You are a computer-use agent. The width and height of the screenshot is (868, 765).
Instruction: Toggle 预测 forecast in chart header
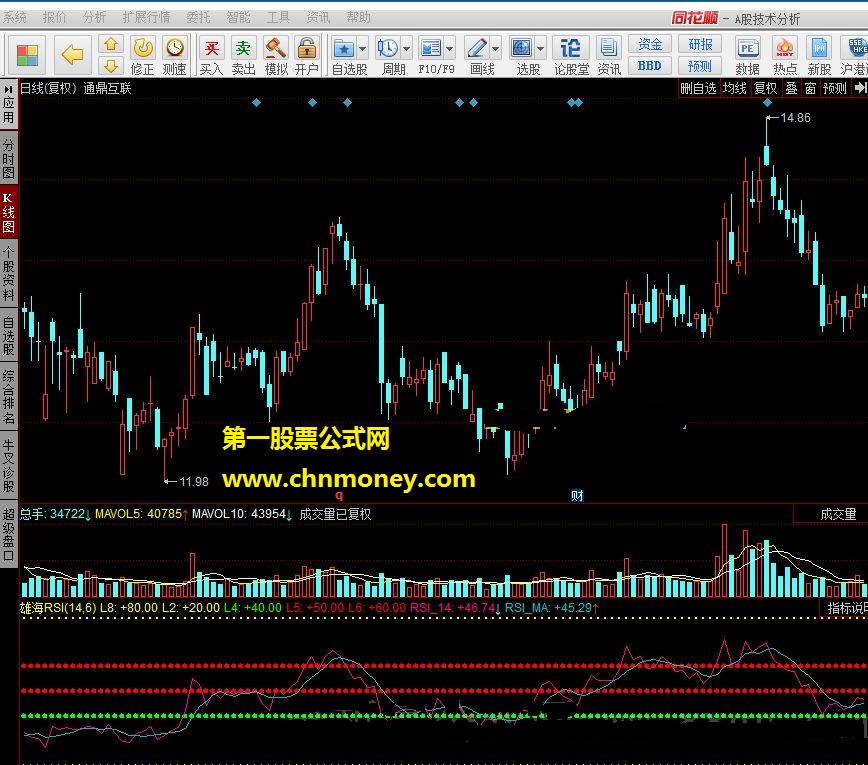click(x=835, y=88)
